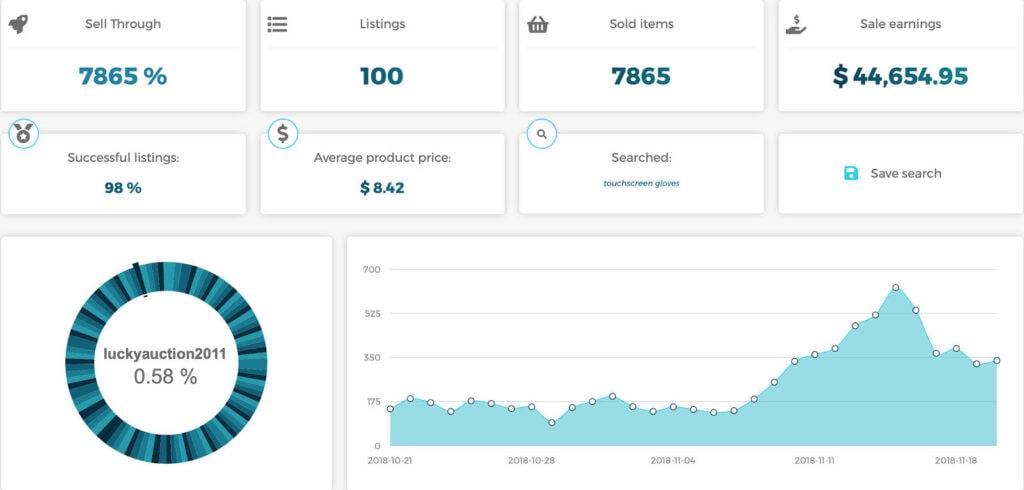
Task: Click the $ 44,654.95 sale earnings value
Action: pyautogui.click(x=900, y=76)
